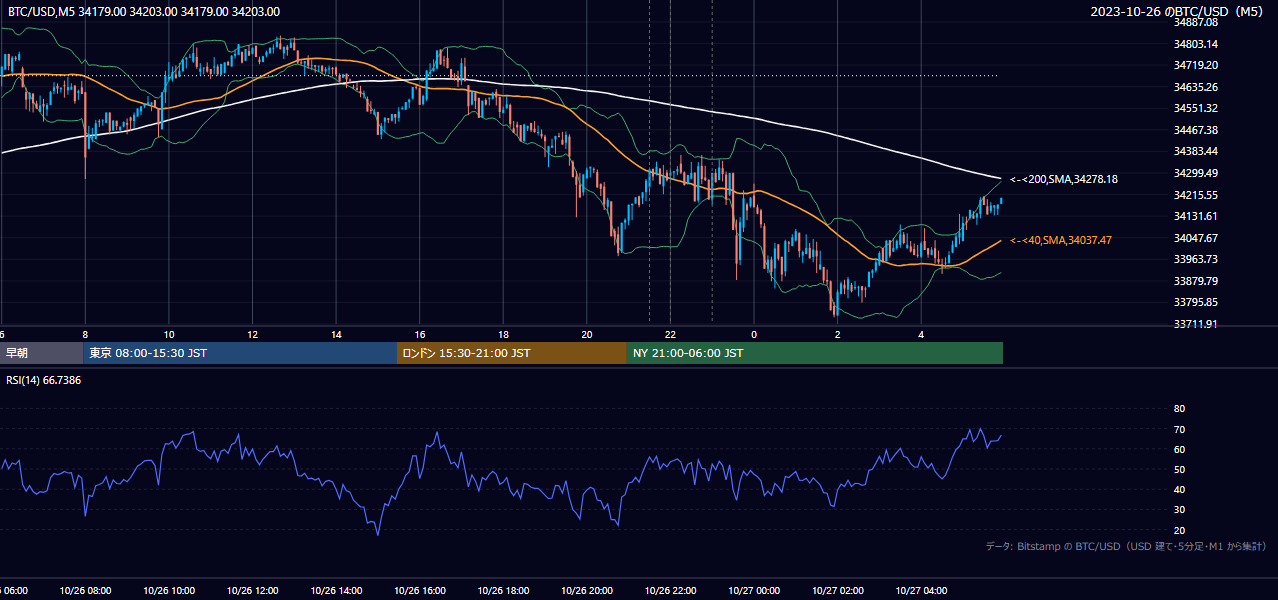Click time label 10/26 16:00

click(x=420, y=591)
